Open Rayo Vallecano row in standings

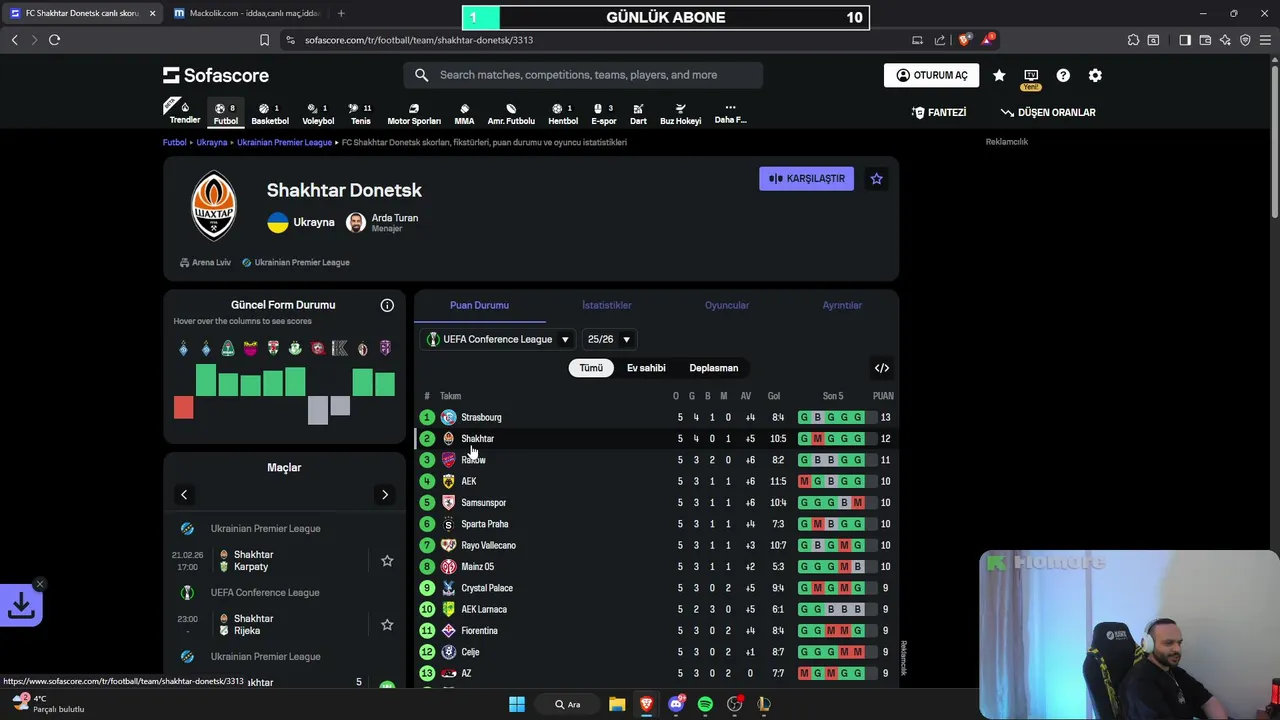pos(656,545)
